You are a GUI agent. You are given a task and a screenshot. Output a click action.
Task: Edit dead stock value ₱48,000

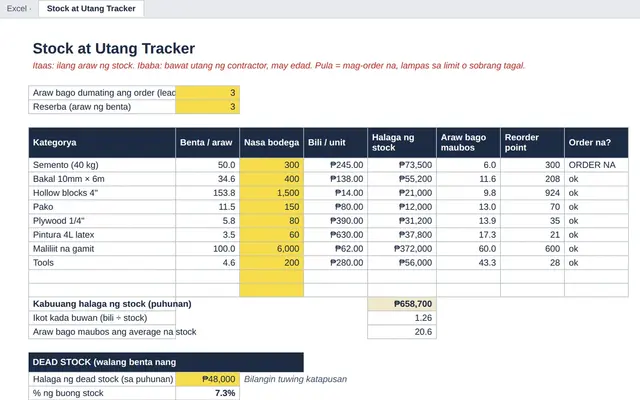207,379
